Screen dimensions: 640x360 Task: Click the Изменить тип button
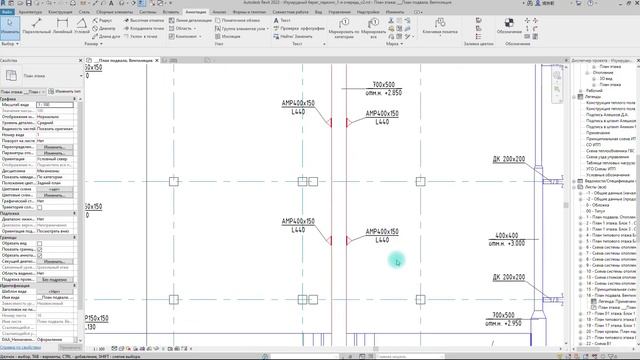tap(64, 91)
